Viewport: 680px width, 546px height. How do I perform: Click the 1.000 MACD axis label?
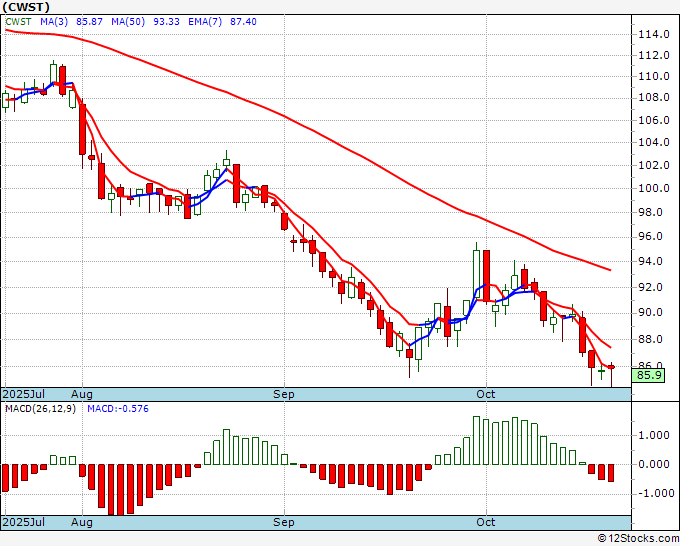pyautogui.click(x=654, y=435)
